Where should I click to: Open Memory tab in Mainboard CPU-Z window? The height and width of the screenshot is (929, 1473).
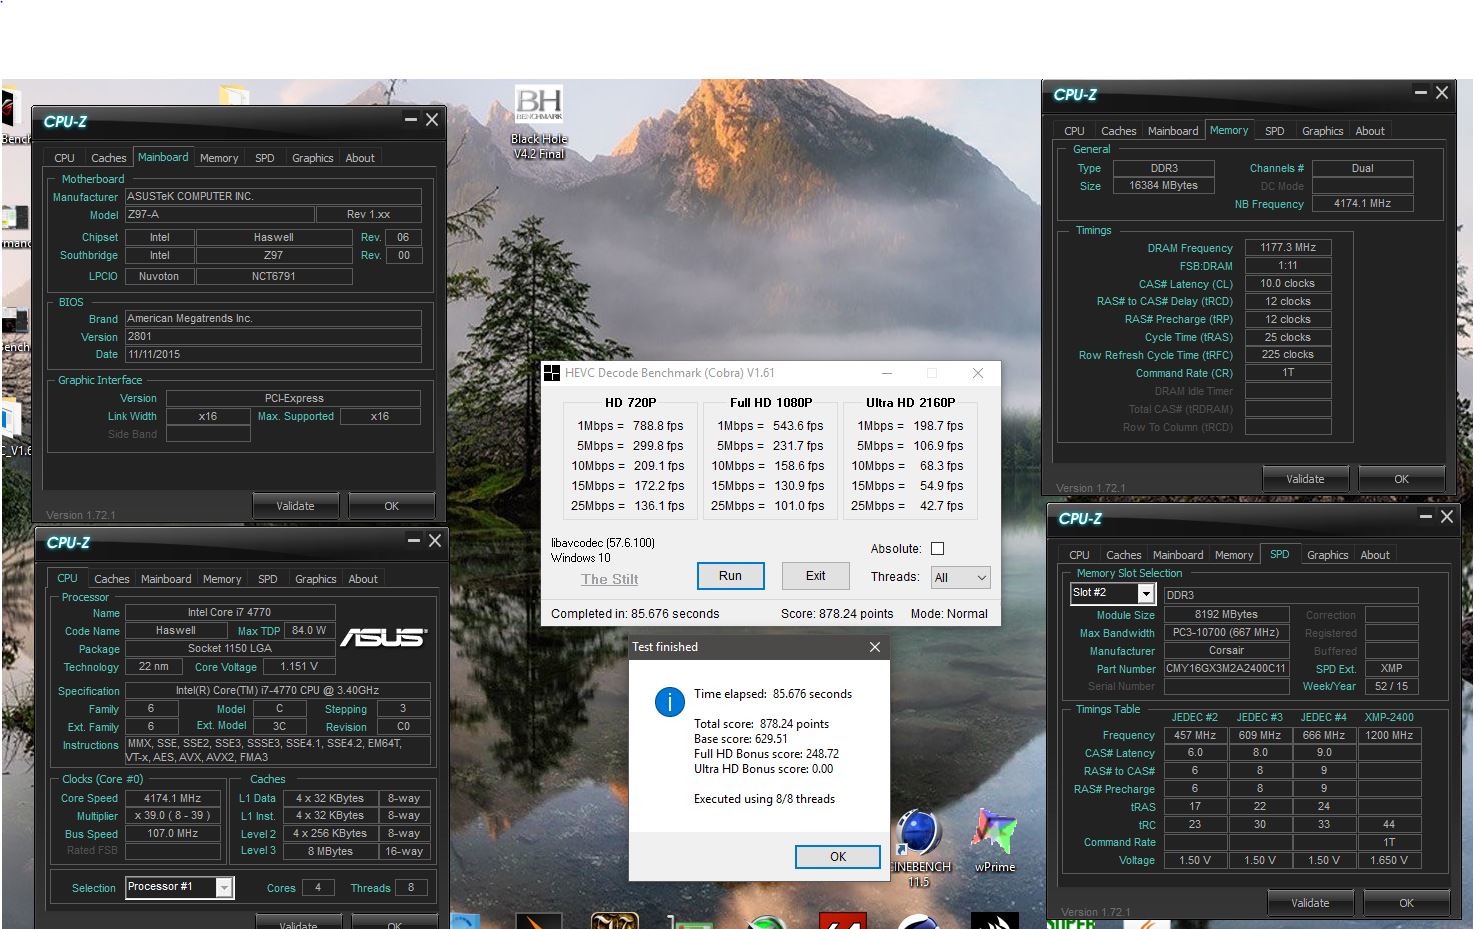click(x=219, y=158)
